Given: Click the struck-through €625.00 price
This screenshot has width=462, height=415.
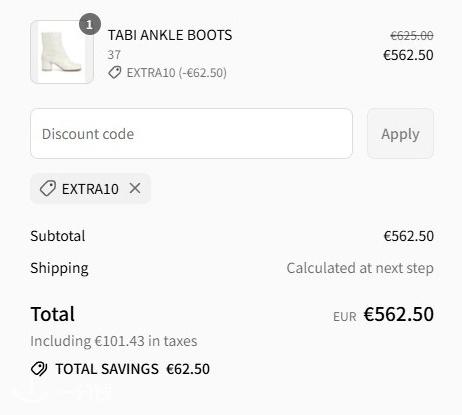Looking at the screenshot, I should 412,35.
